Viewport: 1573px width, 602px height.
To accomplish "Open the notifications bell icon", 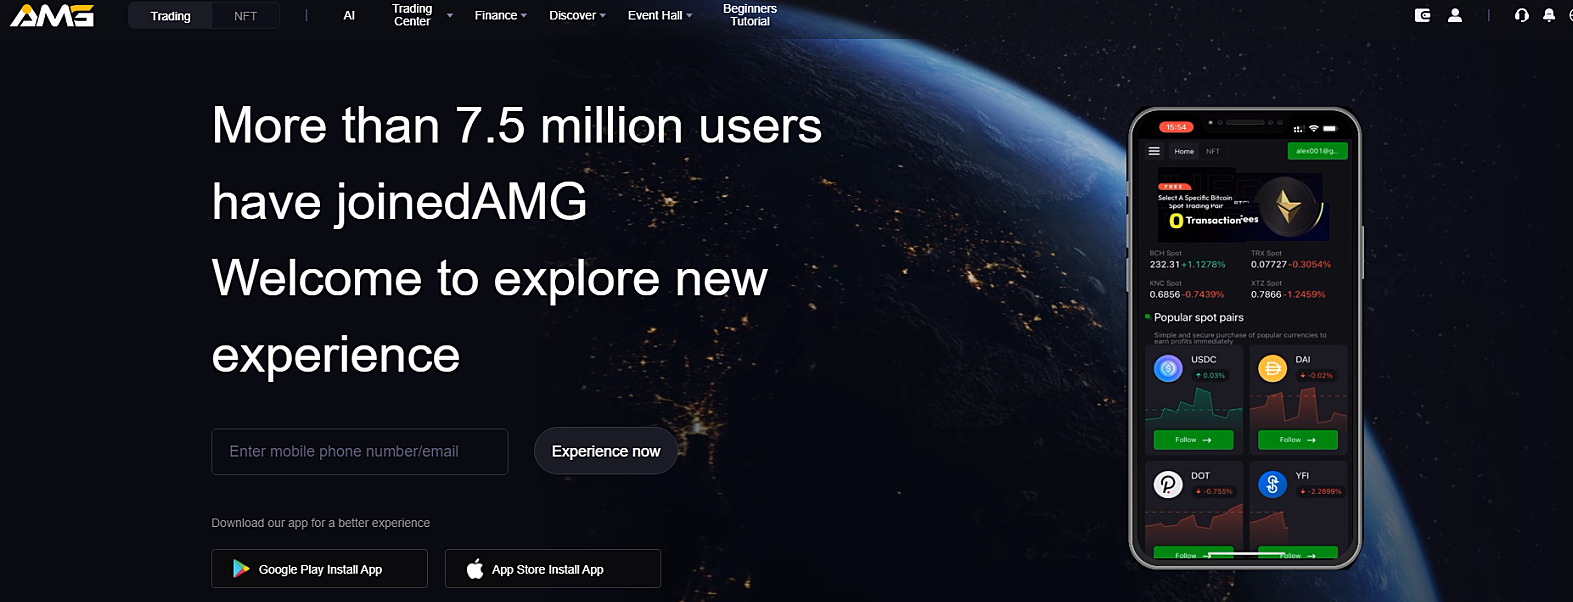I will pos(1549,15).
